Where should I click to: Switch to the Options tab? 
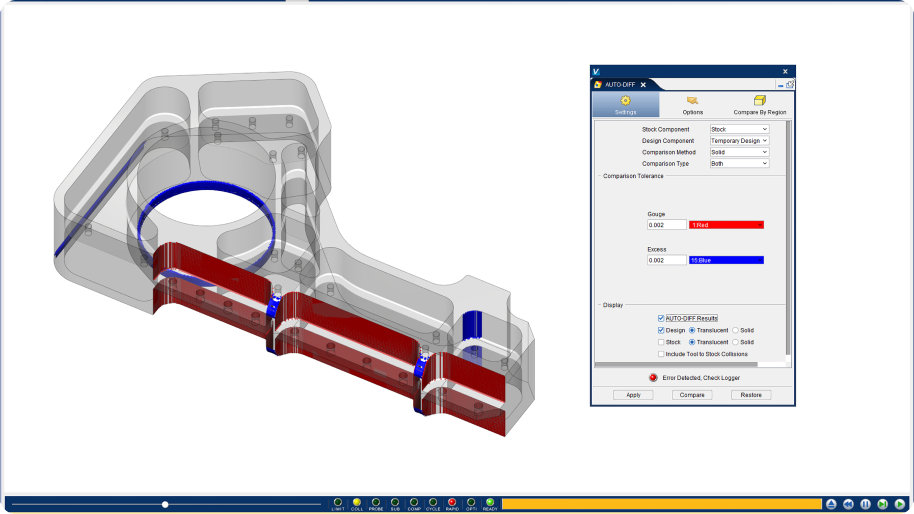pos(692,105)
